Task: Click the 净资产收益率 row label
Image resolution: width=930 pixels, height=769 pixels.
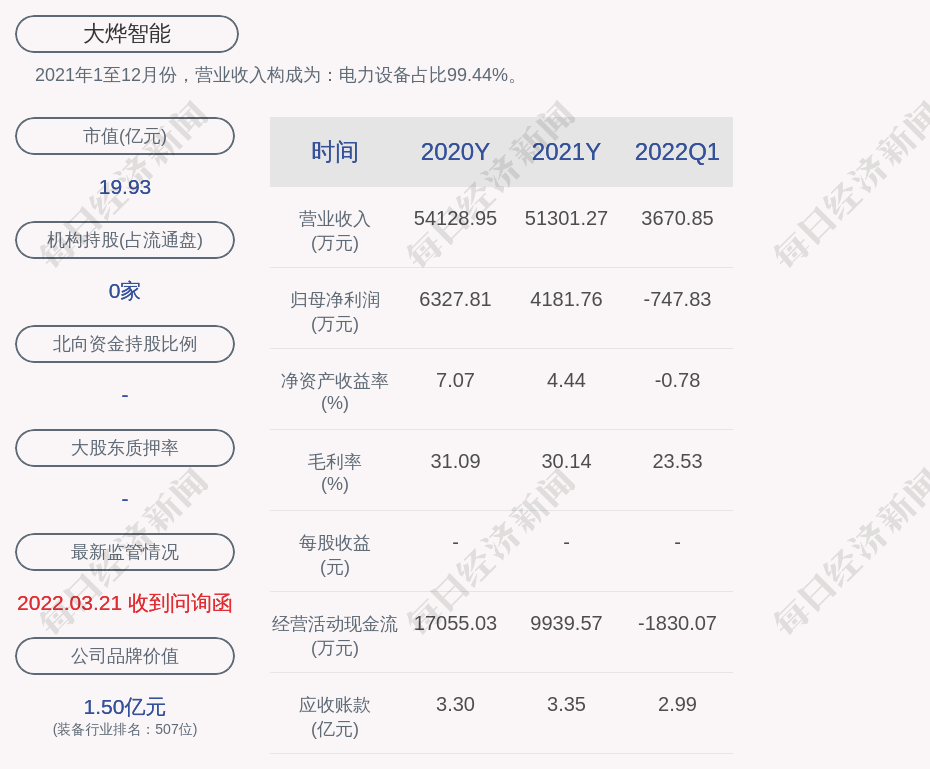Action: tap(335, 392)
